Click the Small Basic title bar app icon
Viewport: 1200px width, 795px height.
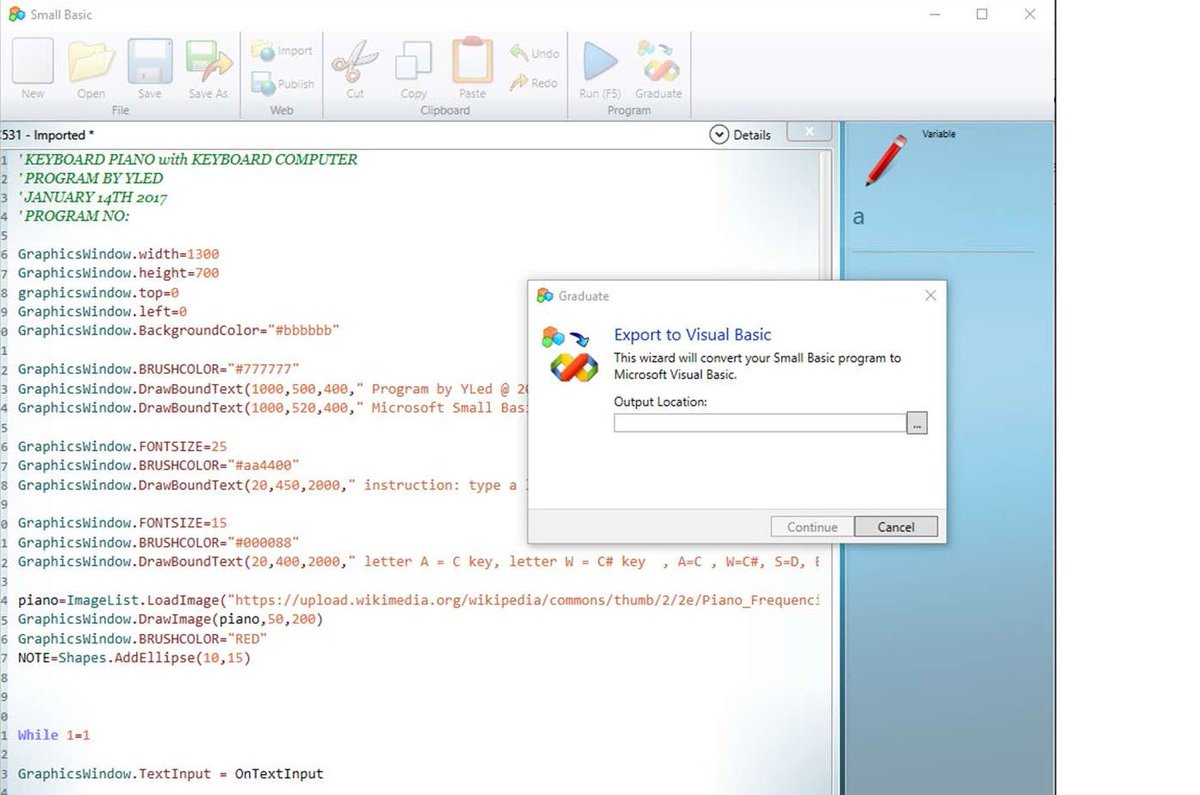[x=15, y=14]
